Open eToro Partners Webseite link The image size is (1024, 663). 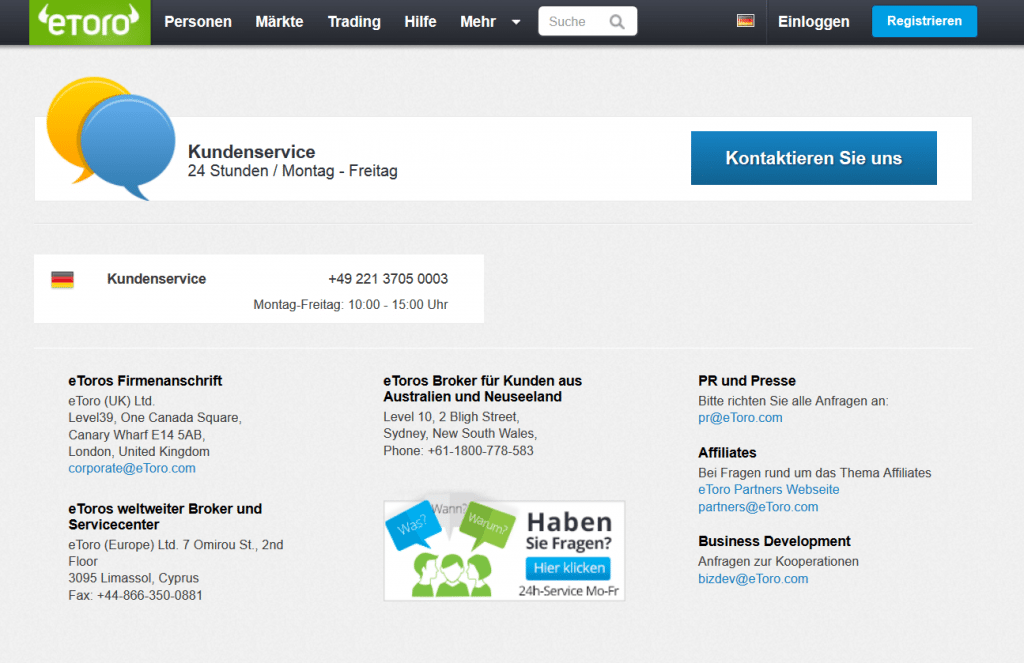pos(769,489)
